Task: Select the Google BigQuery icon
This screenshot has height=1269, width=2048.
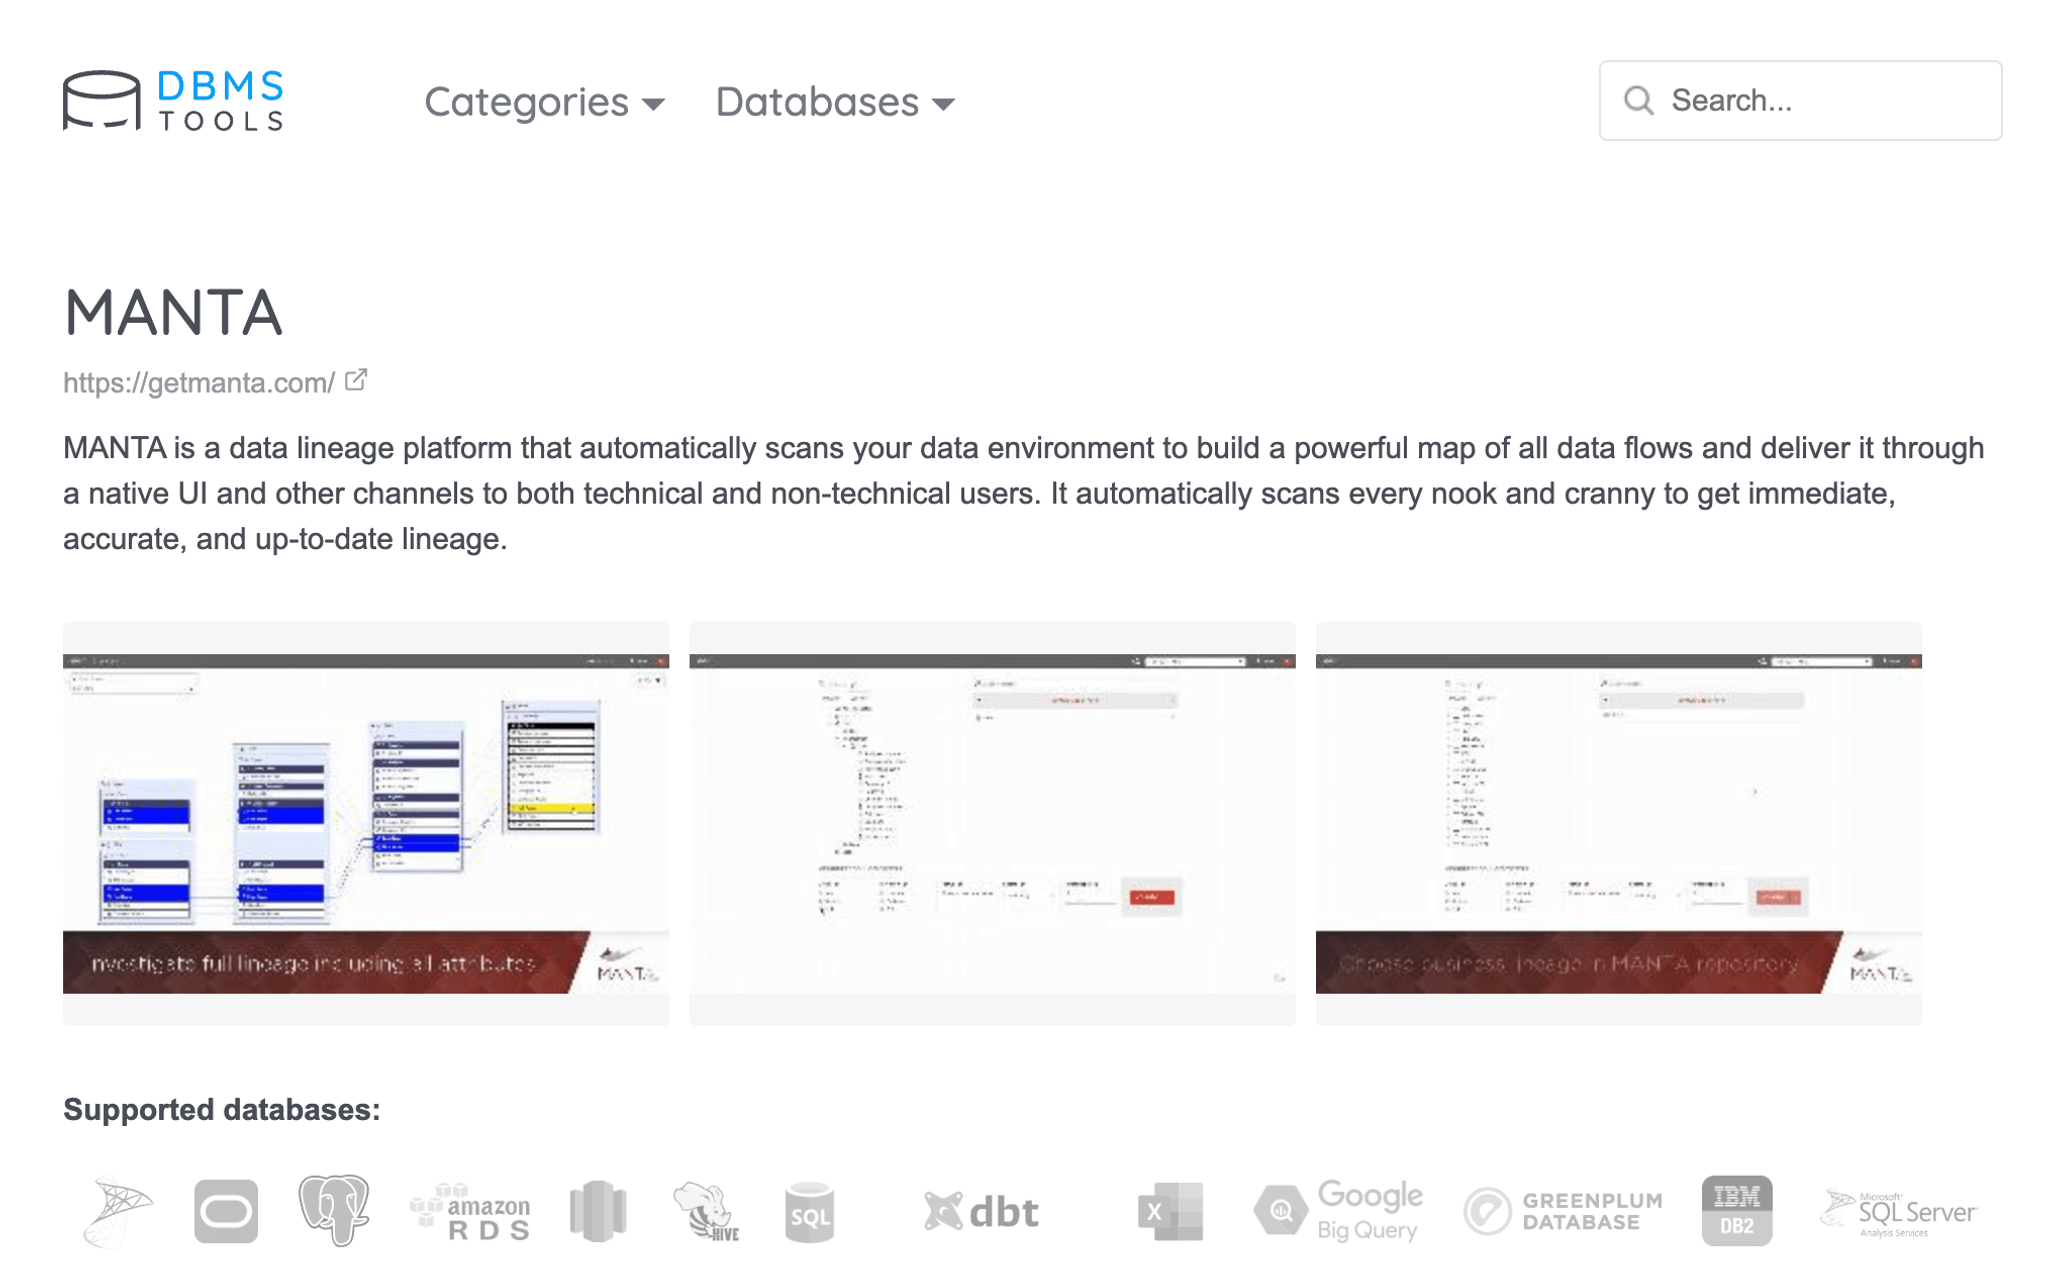Action: point(1340,1210)
